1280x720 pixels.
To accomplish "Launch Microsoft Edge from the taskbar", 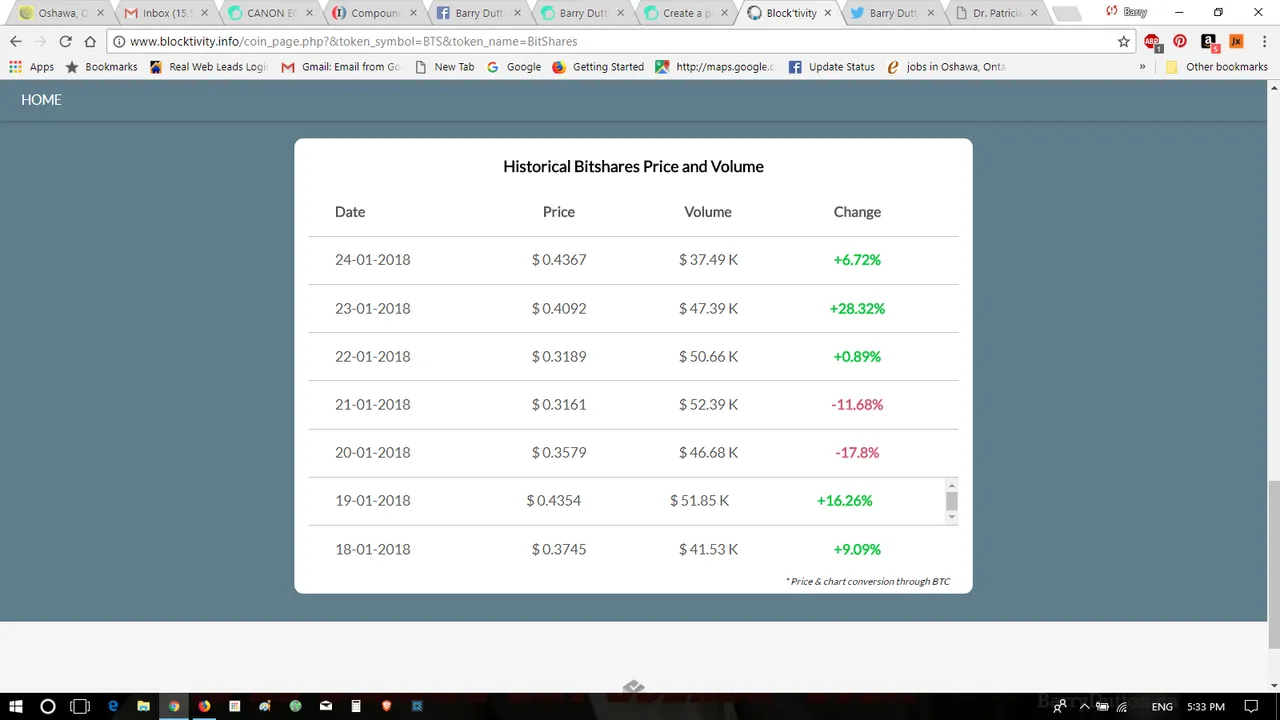I will click(113, 706).
